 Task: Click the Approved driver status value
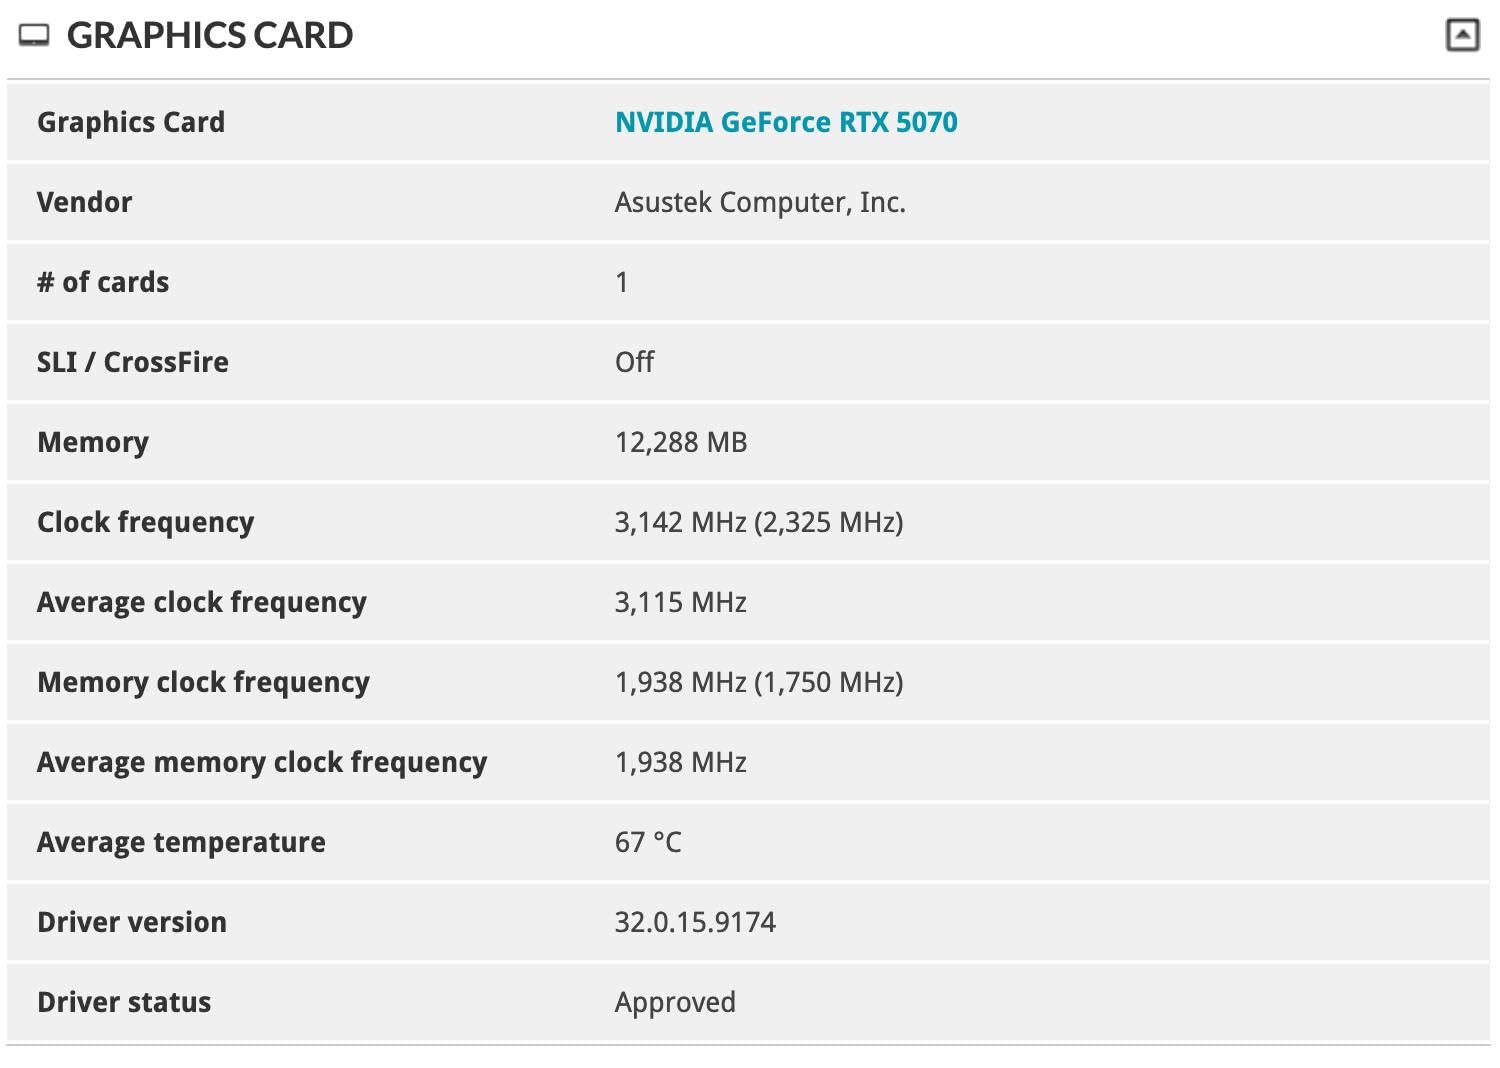(675, 1002)
